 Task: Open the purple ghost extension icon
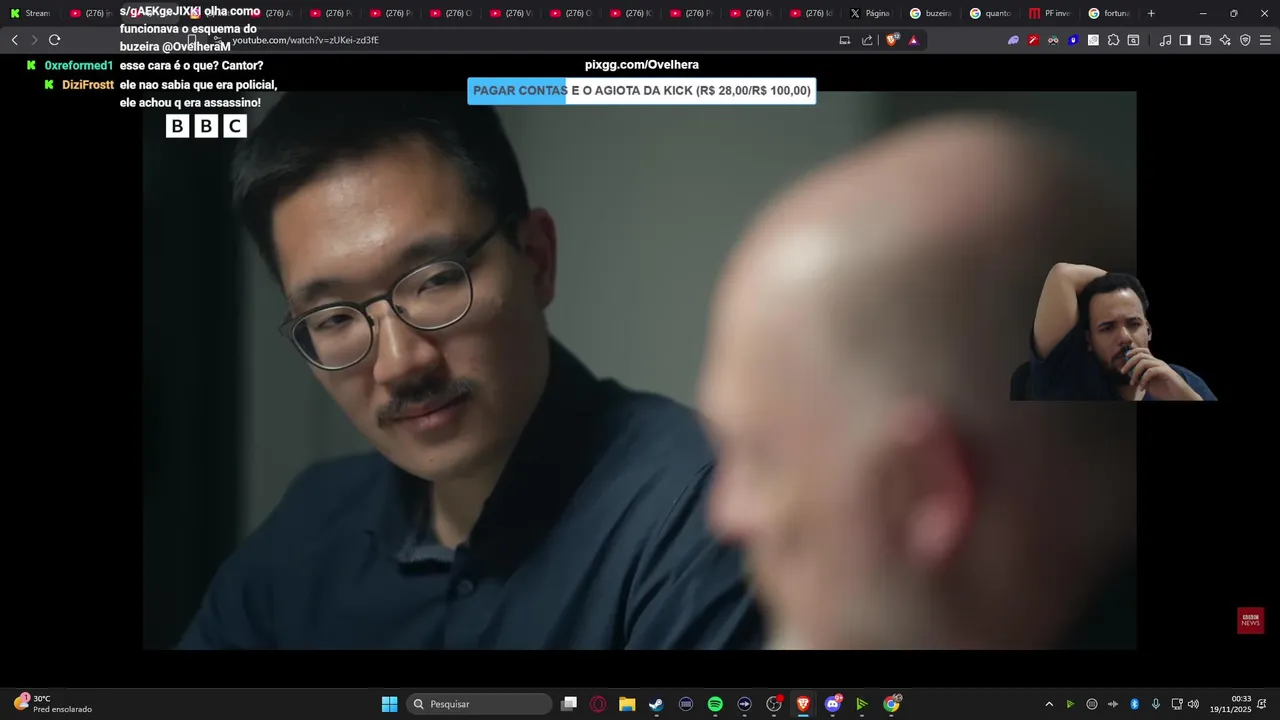tap(1013, 40)
